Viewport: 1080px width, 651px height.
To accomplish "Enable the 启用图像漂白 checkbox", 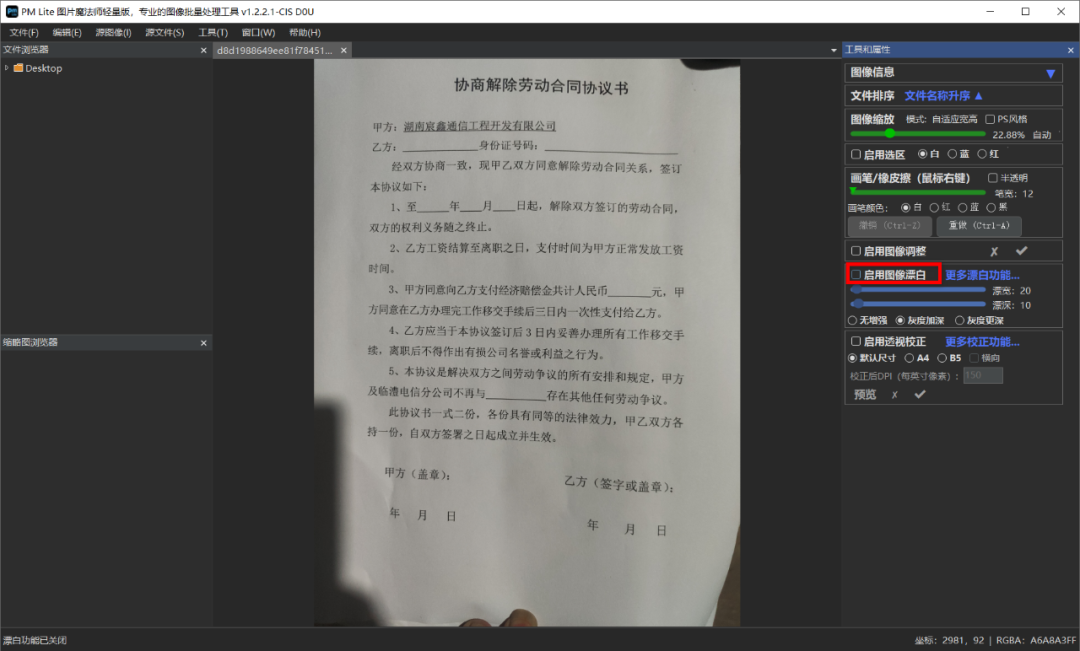I will [x=855, y=275].
